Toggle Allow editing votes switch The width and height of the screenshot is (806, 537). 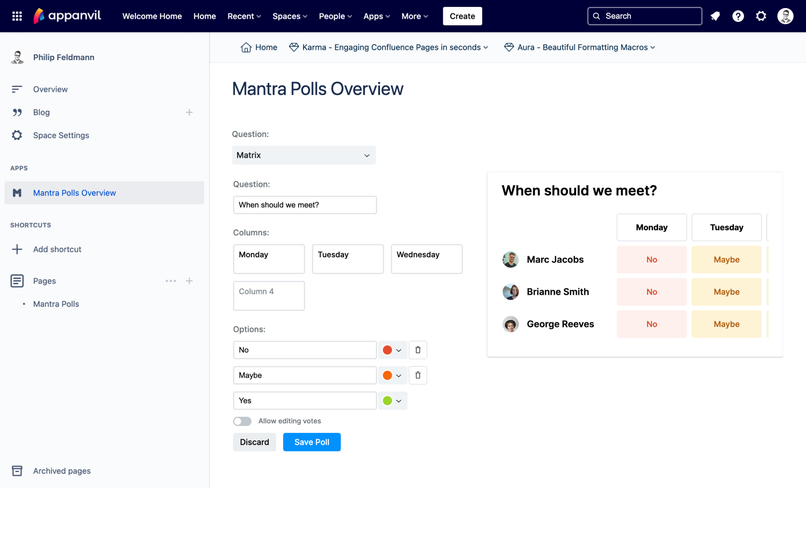pos(242,421)
